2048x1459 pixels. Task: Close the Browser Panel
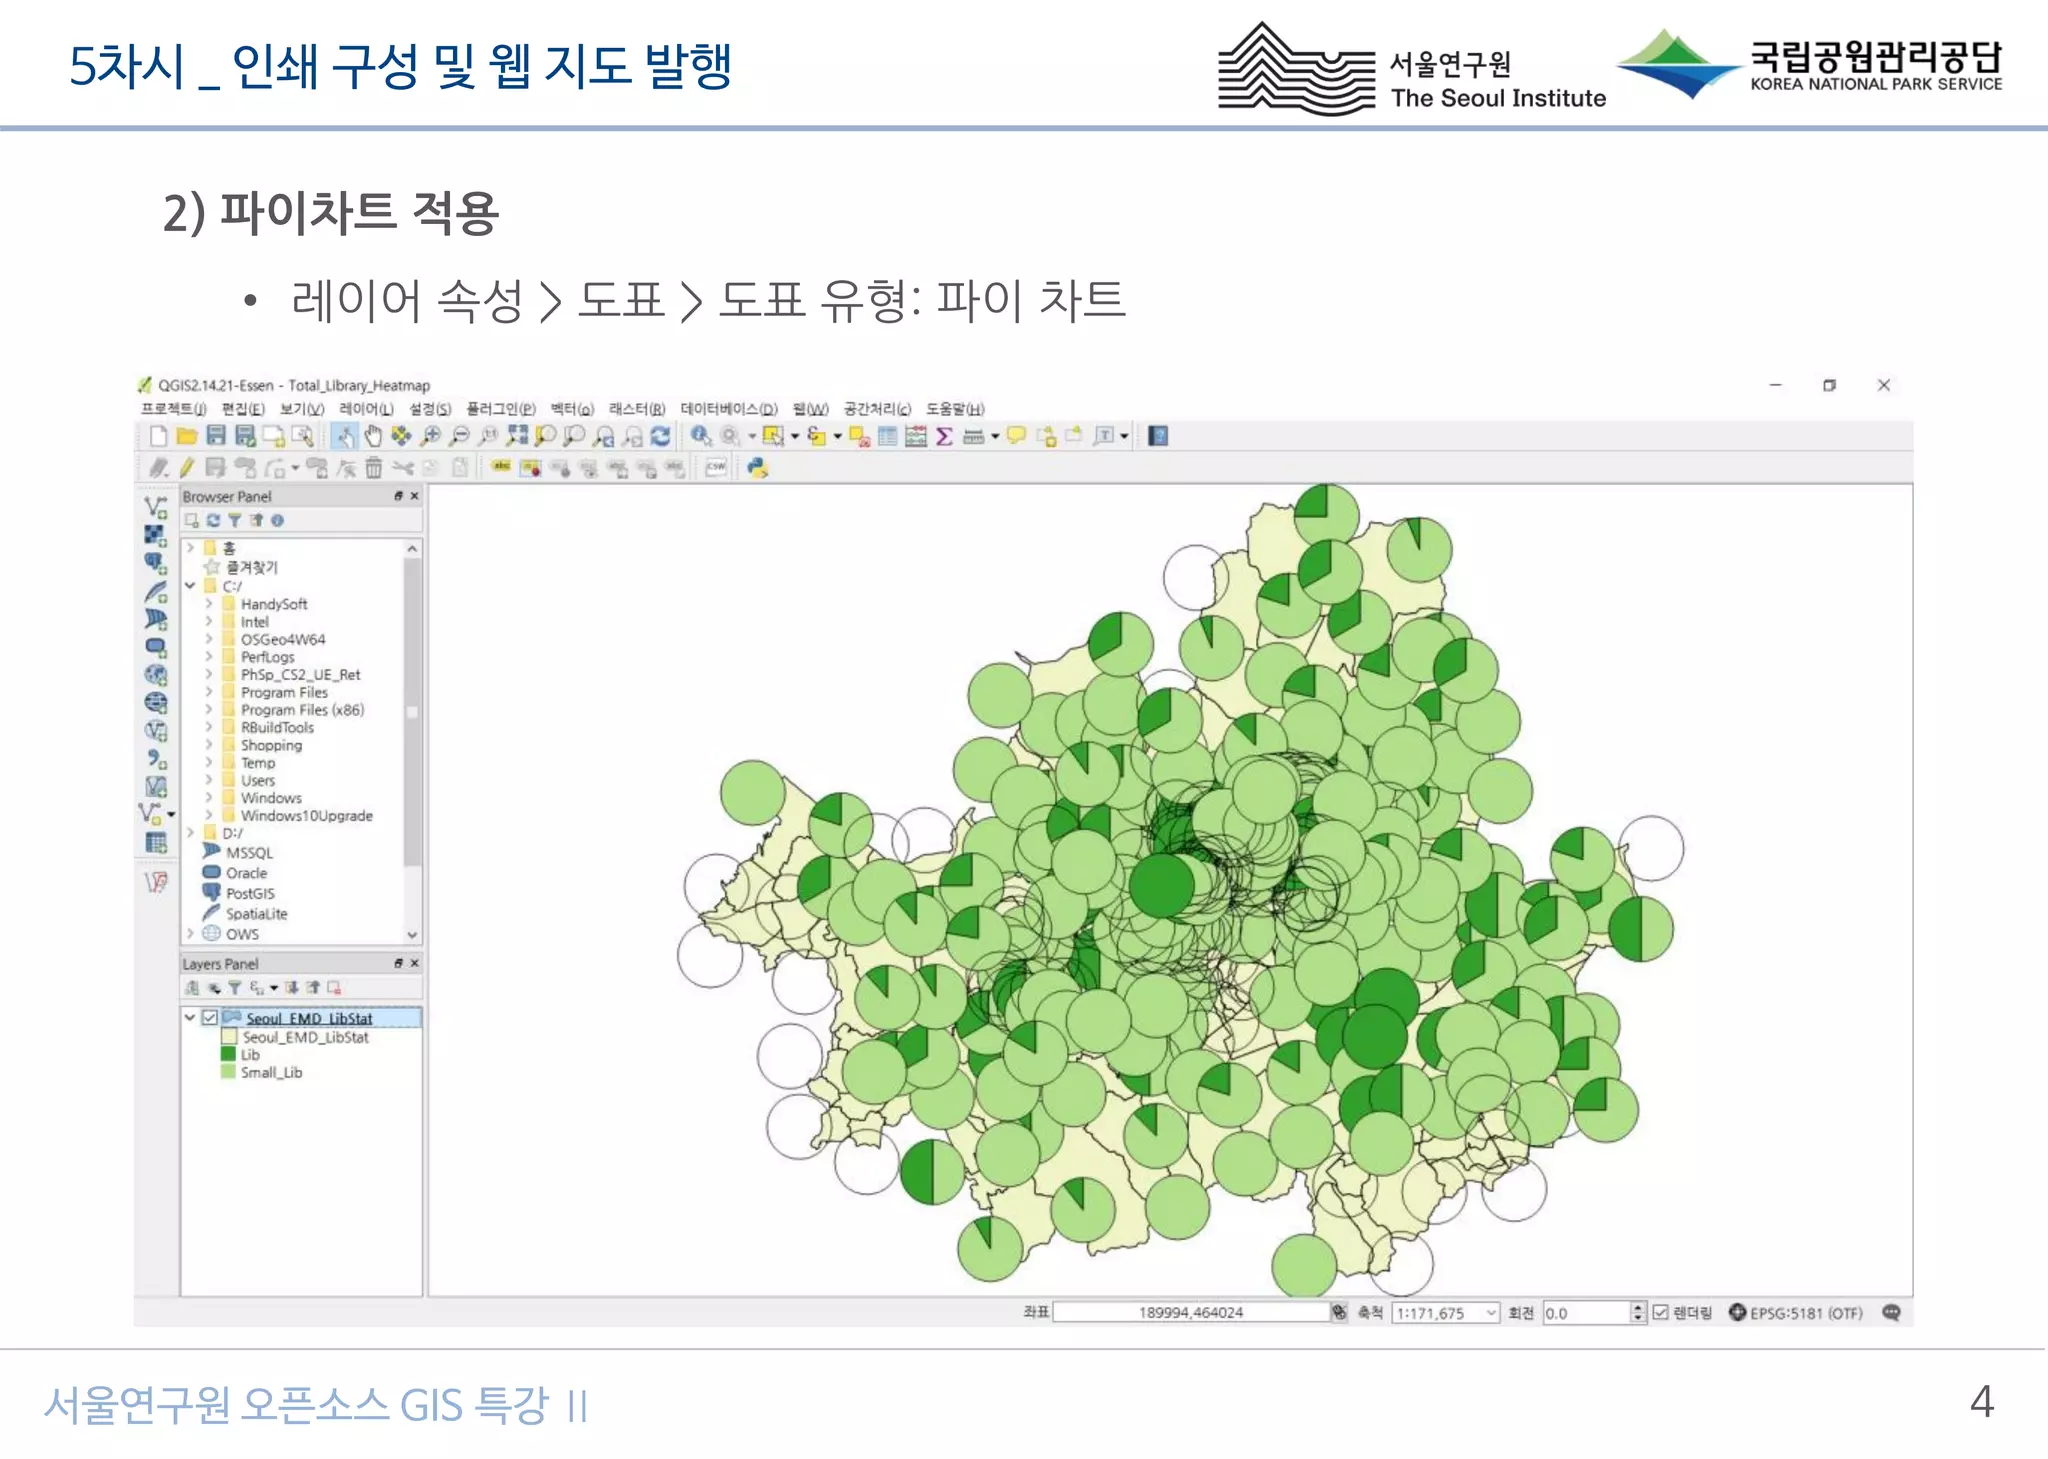pos(414,496)
